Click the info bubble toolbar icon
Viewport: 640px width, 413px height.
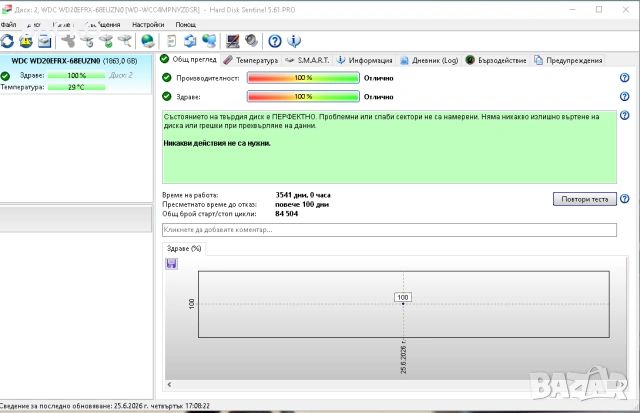tap(294, 41)
